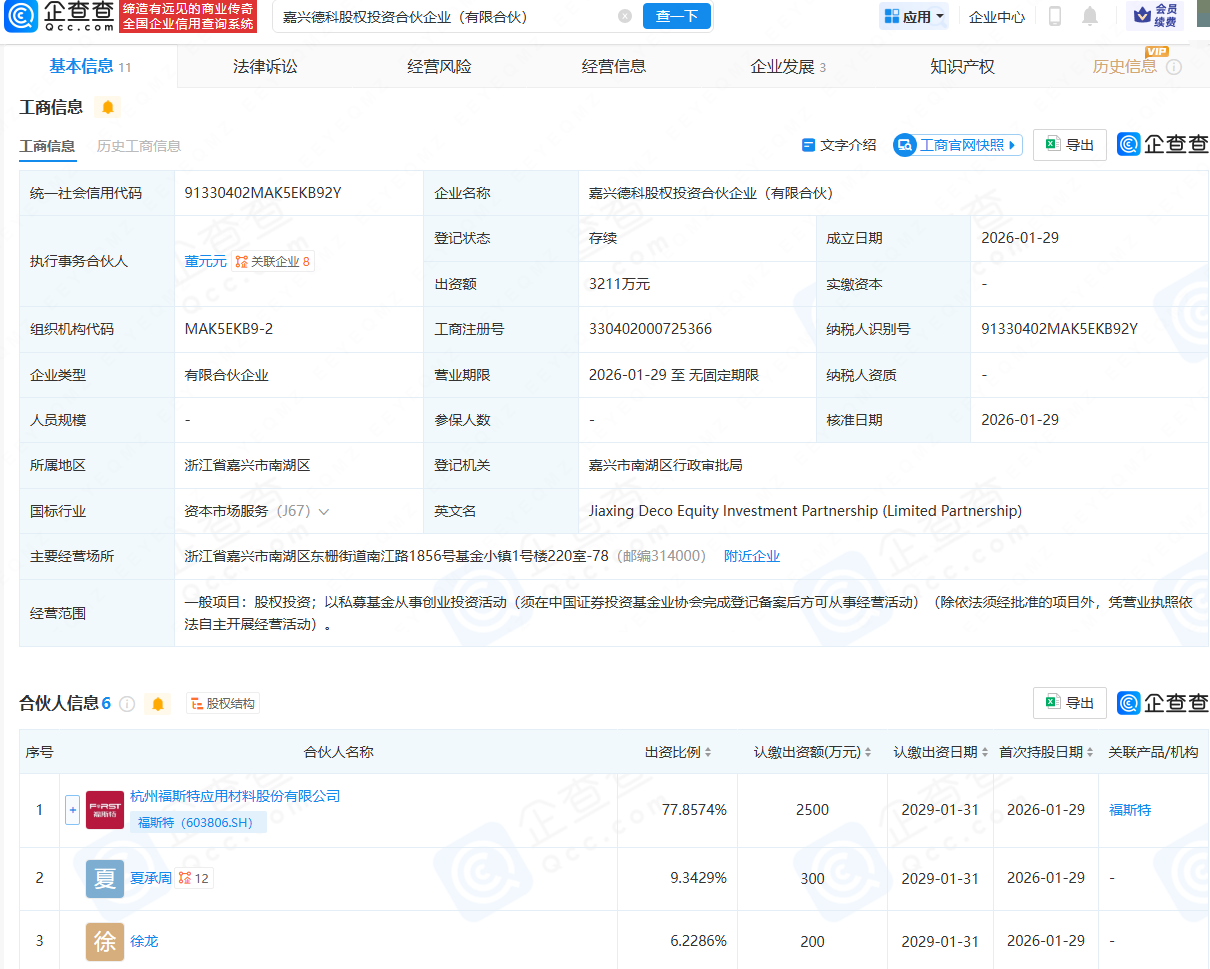Image resolution: width=1210 pixels, height=969 pixels.
Task: Expand the 杭州福斯特 partner row
Action: tap(72, 809)
